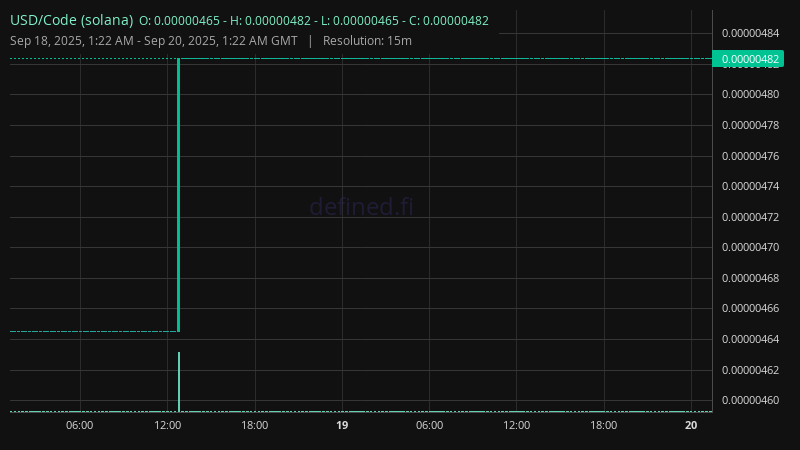
Task: Click the bold 19 date axis label
Action: [x=342, y=426]
